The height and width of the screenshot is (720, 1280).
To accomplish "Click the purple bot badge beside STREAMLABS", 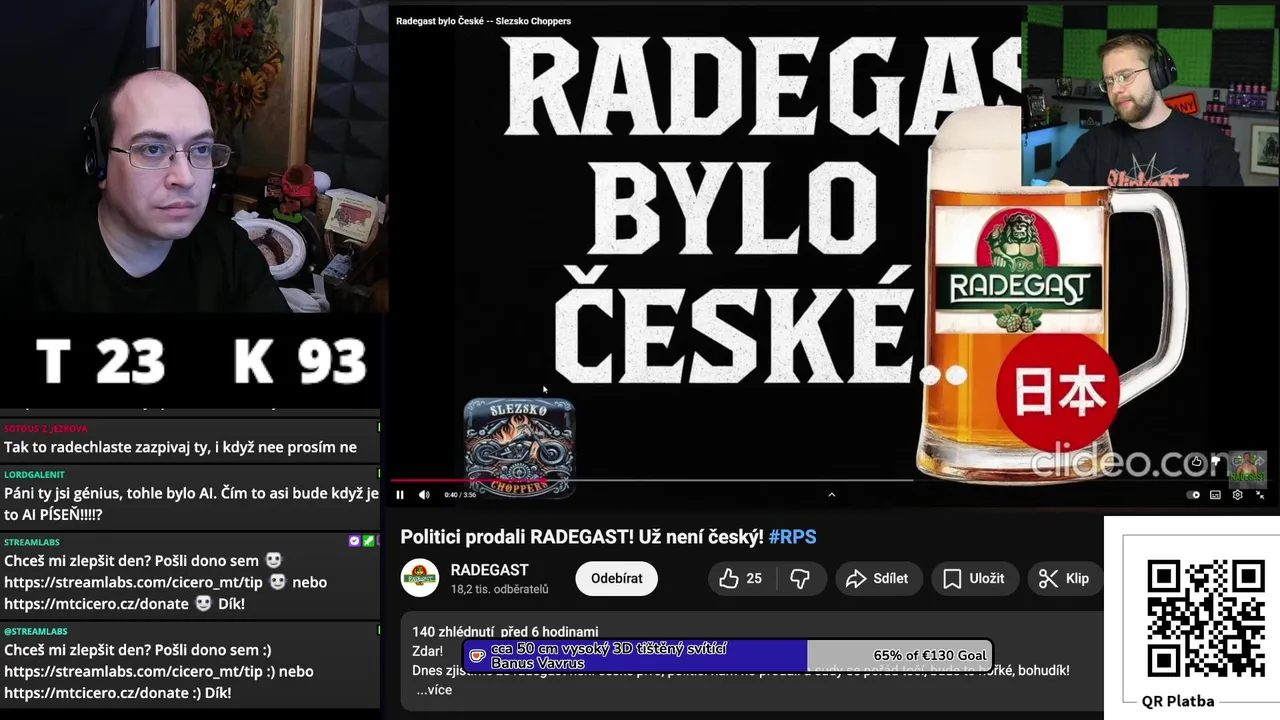I will (354, 541).
